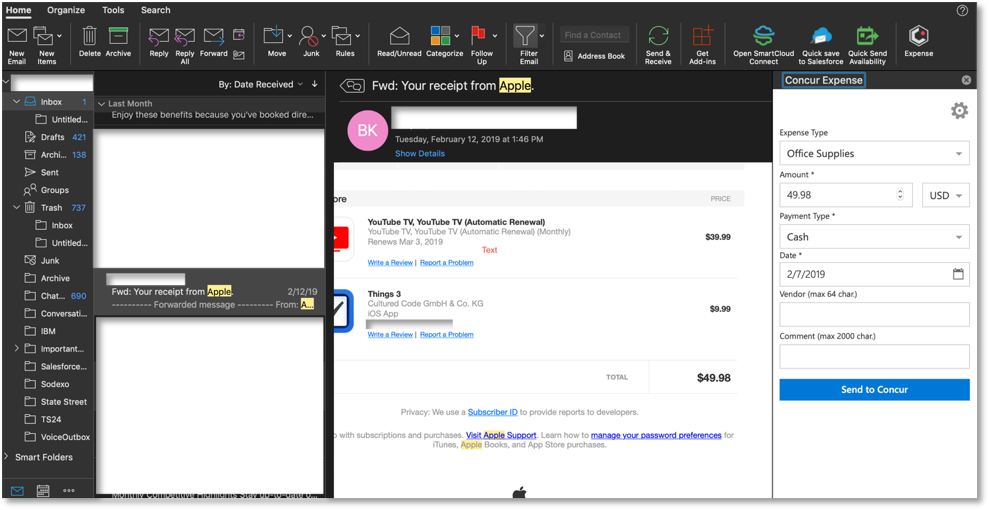Viewport: 989px width, 510px height.
Task: Select the Fwd: Your receipt from Apple message
Action: (x=209, y=292)
